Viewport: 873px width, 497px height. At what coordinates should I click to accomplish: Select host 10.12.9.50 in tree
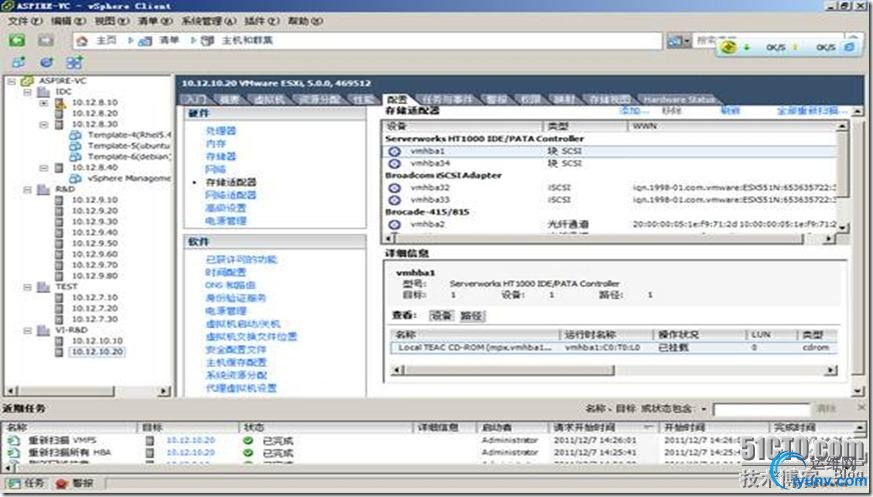[x=95, y=244]
